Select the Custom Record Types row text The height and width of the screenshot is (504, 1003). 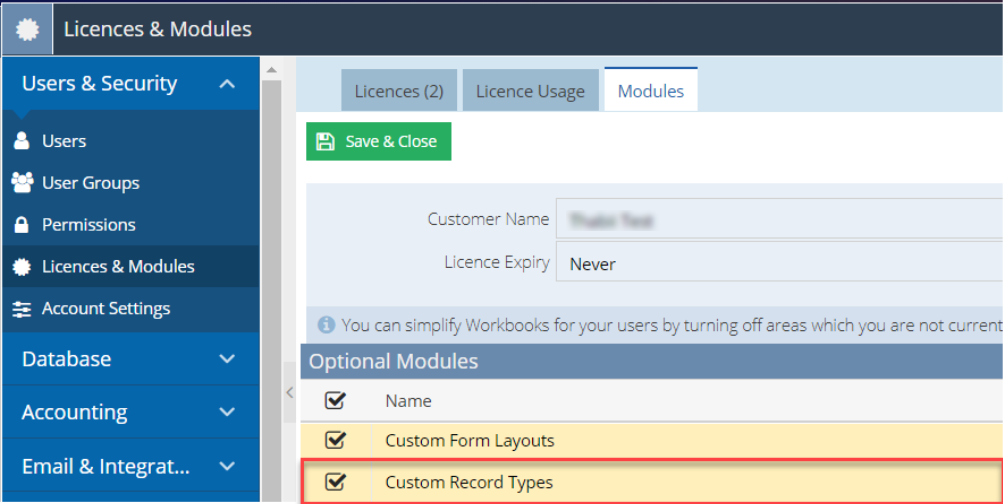469,482
